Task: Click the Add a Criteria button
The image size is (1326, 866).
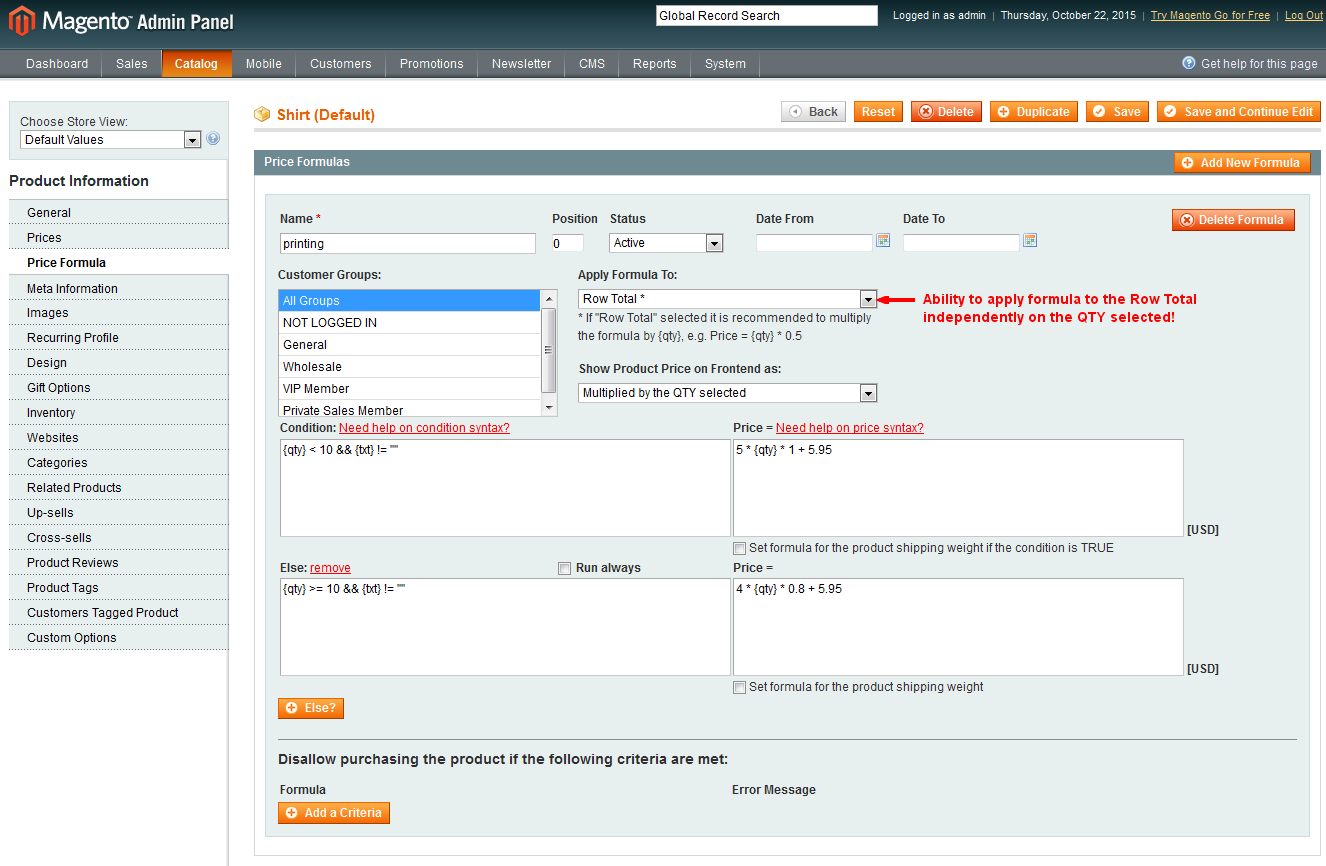Action: pos(334,813)
